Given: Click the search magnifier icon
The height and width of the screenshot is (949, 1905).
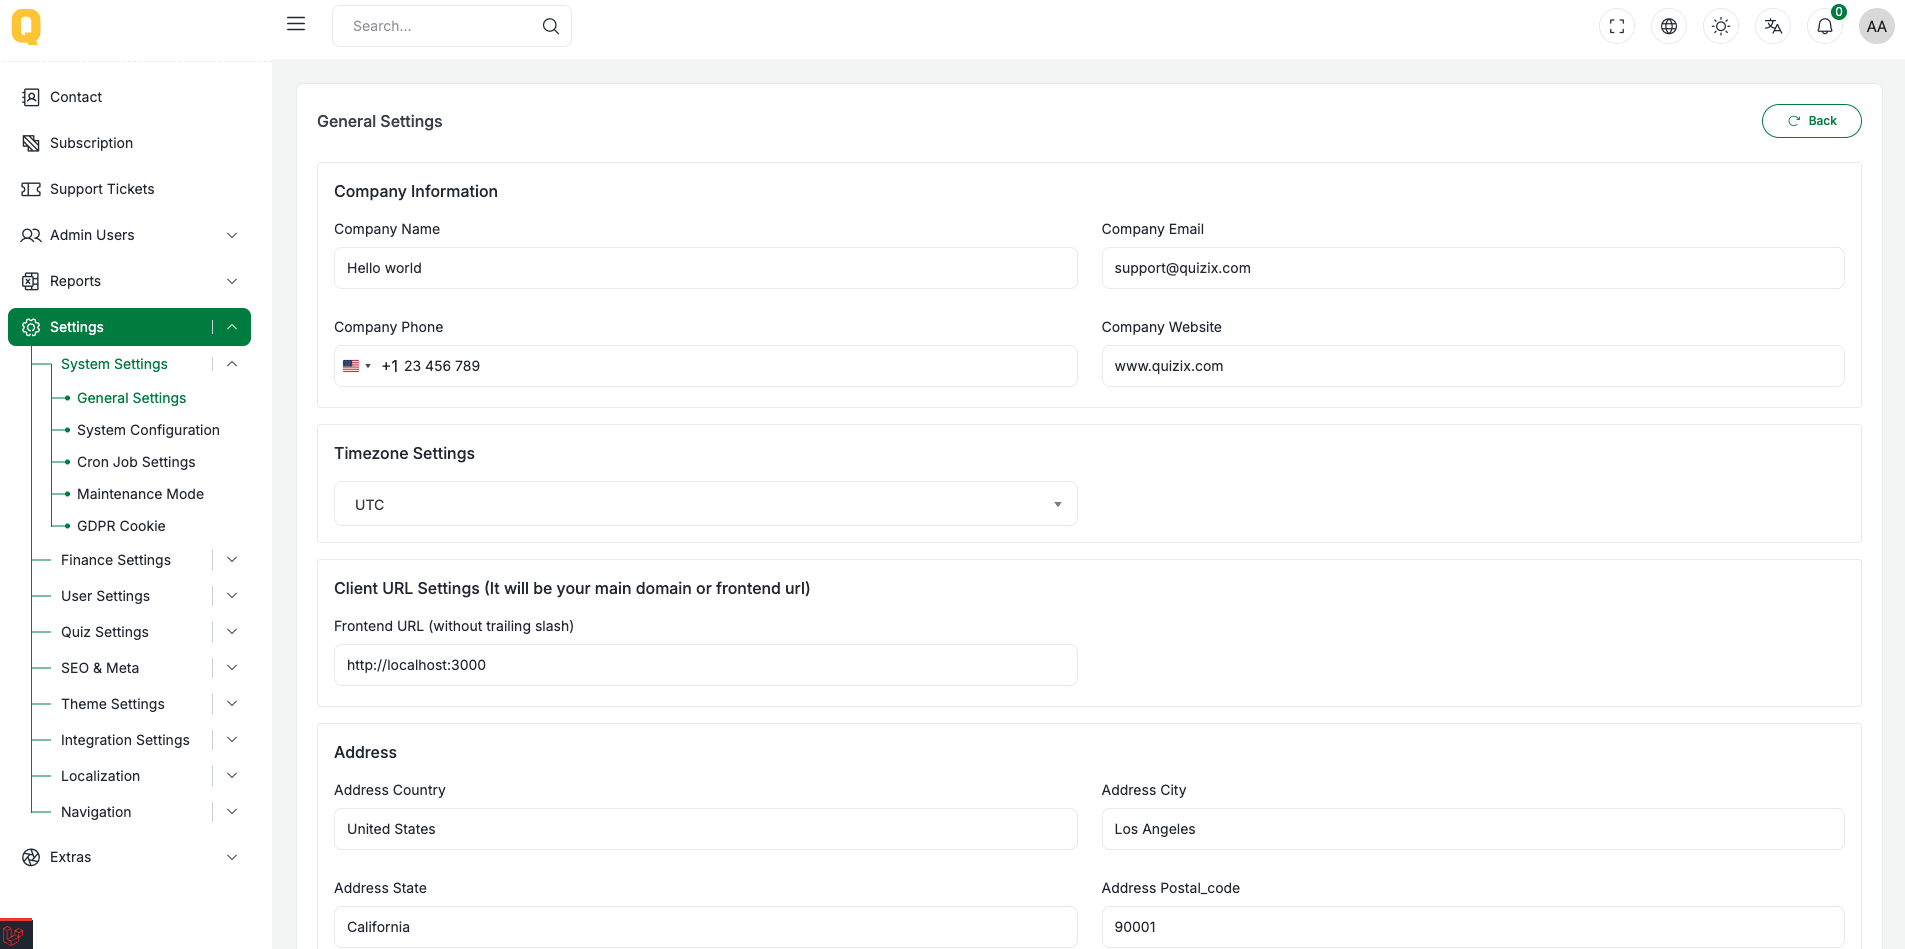Looking at the screenshot, I should 550,26.
